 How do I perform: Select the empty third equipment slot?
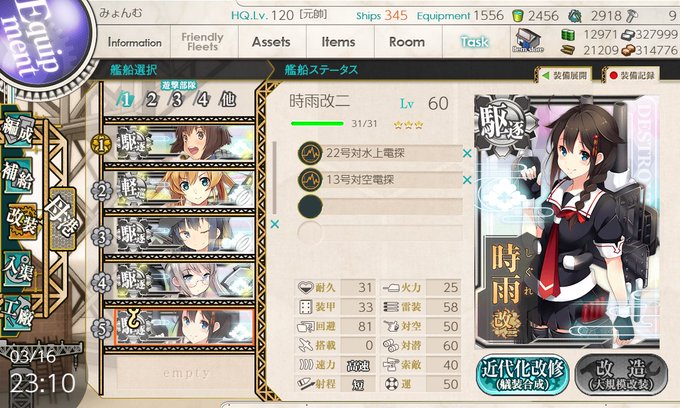point(380,206)
